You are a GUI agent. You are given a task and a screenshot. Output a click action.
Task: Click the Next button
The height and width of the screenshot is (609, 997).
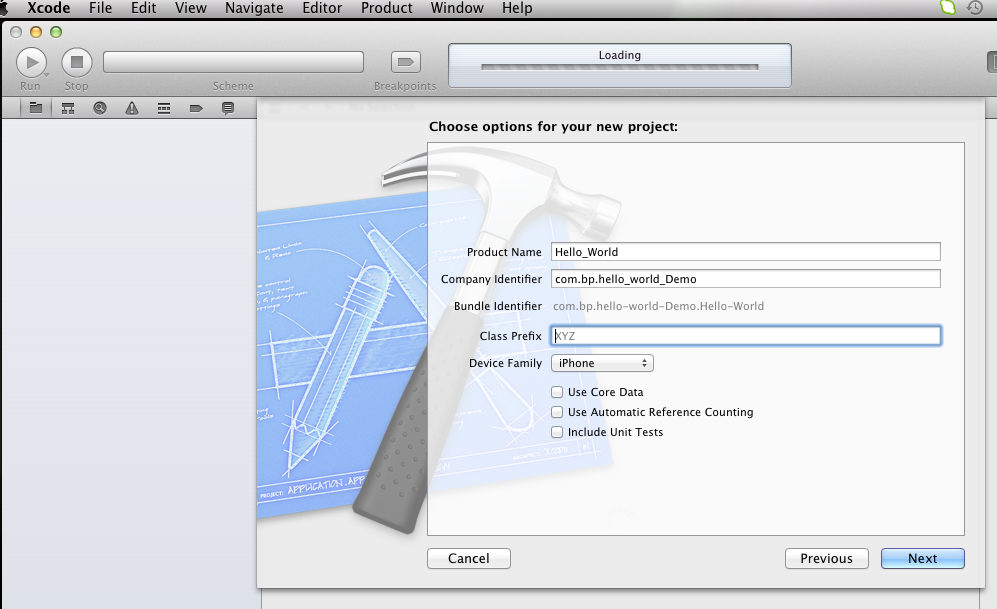923,558
